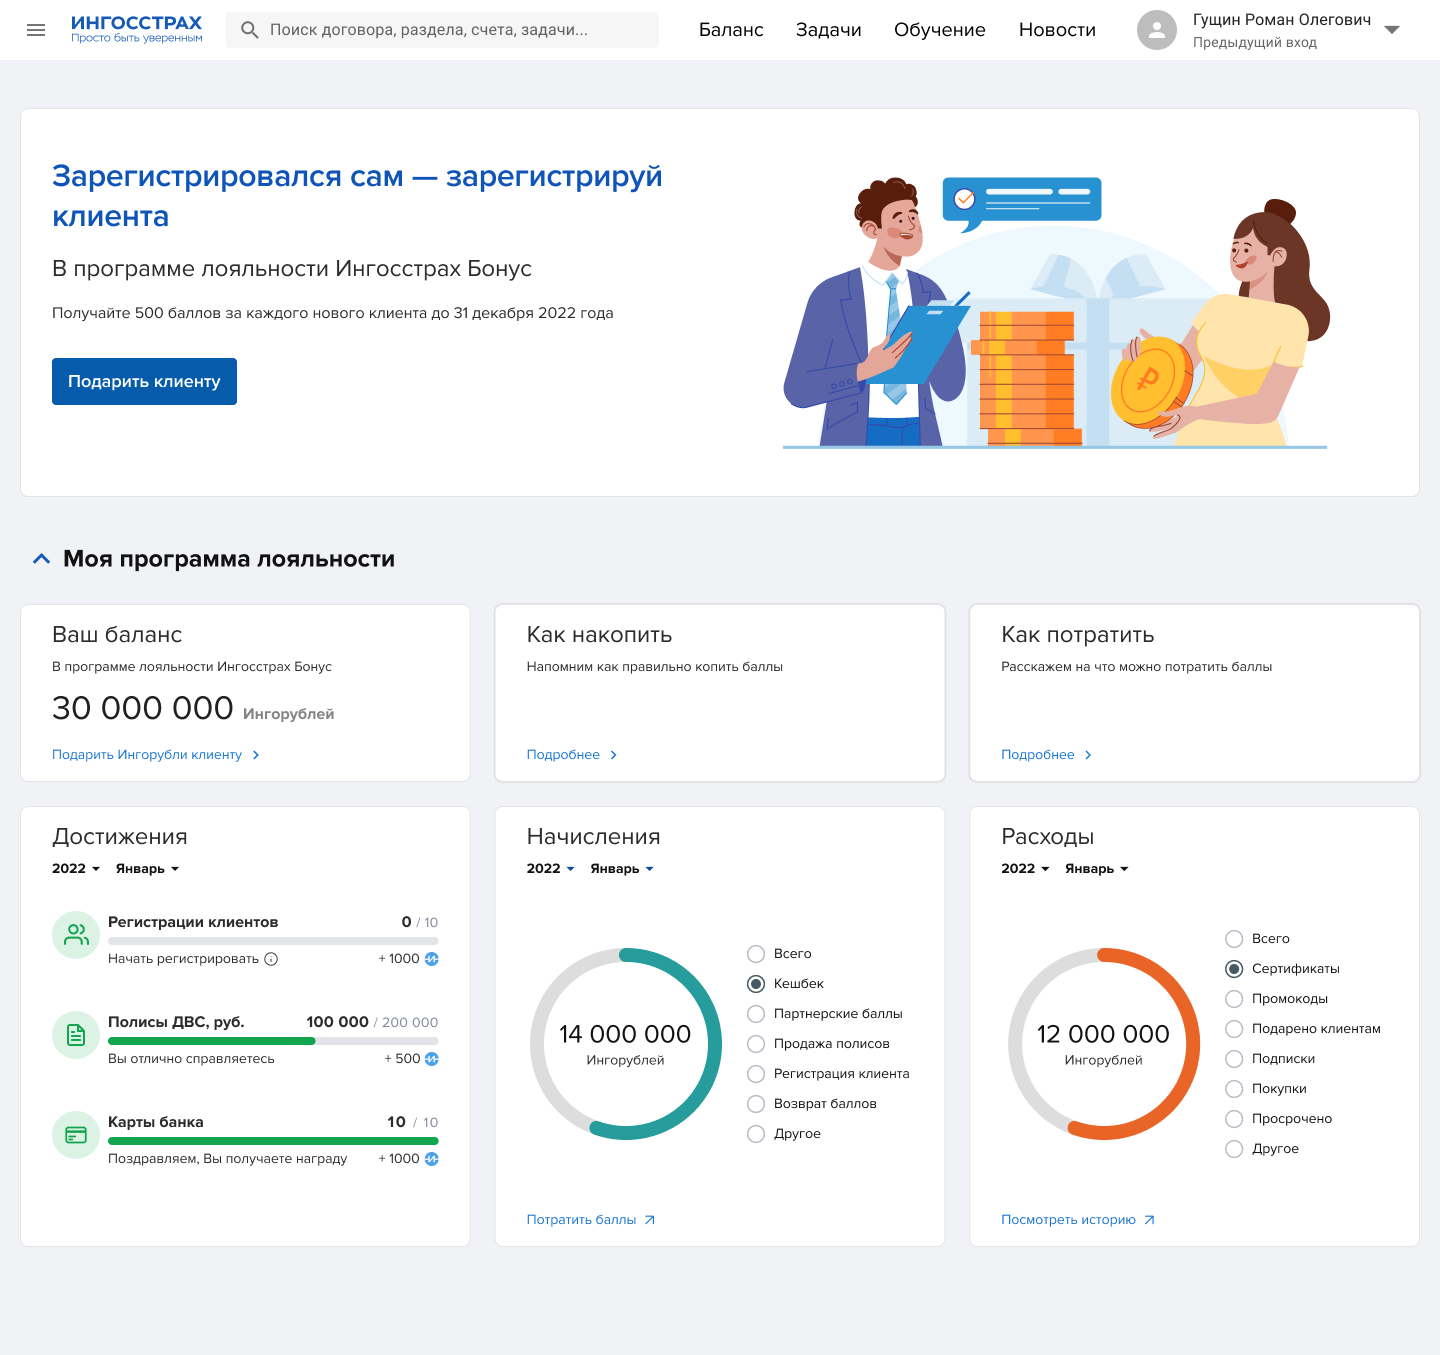1440x1355 pixels.
Task: Click the Начисления teal donut chart
Action: coord(626,1044)
